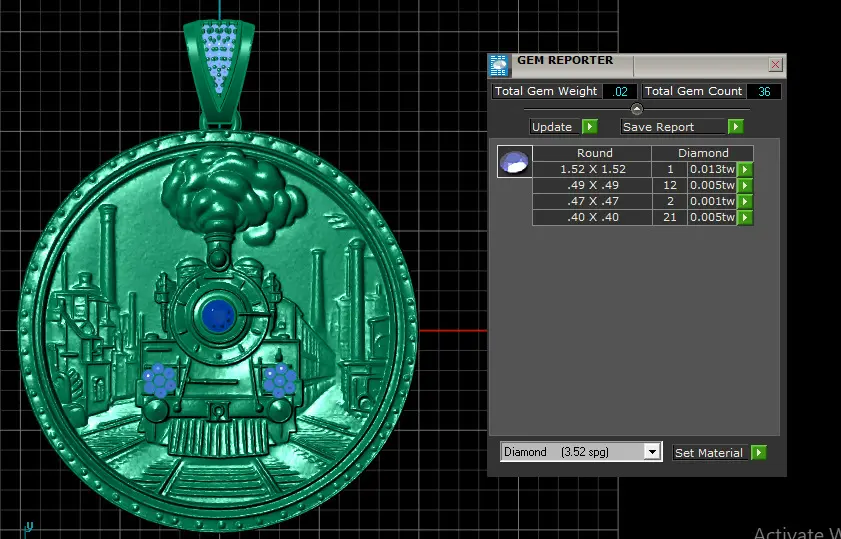Screen dimensions: 841x539
Task: Collapse the panel with the round arrow toggle
Action: tap(637, 109)
